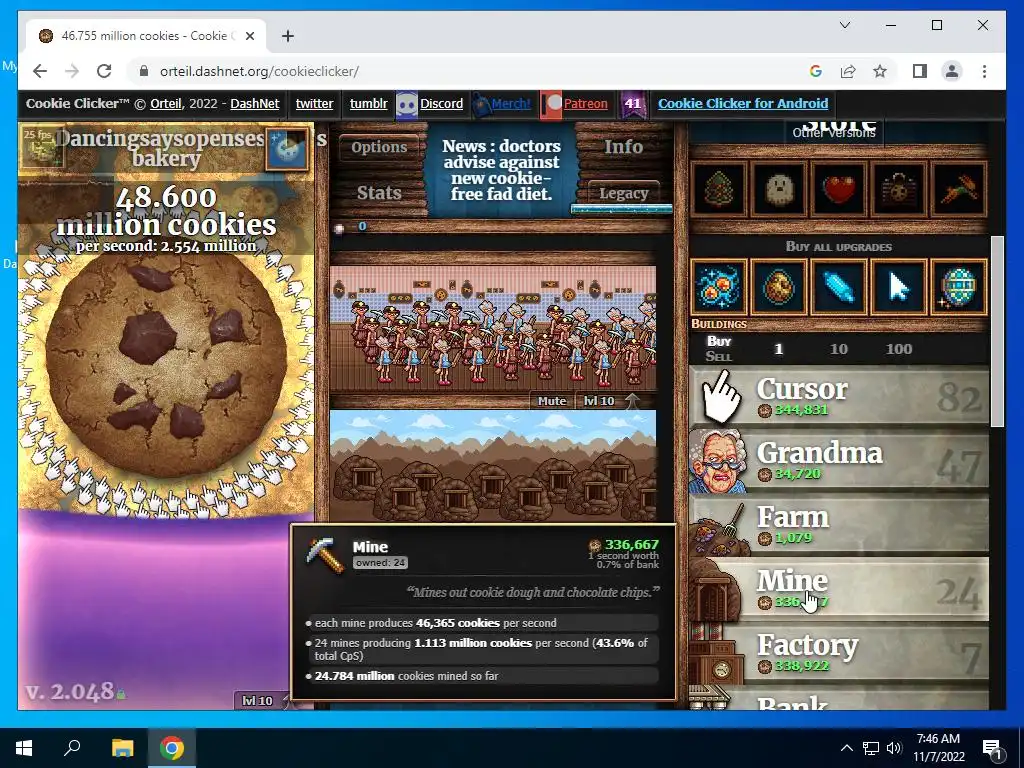Click Buy all upgrades
Screen dimensions: 1024x768
tap(839, 247)
